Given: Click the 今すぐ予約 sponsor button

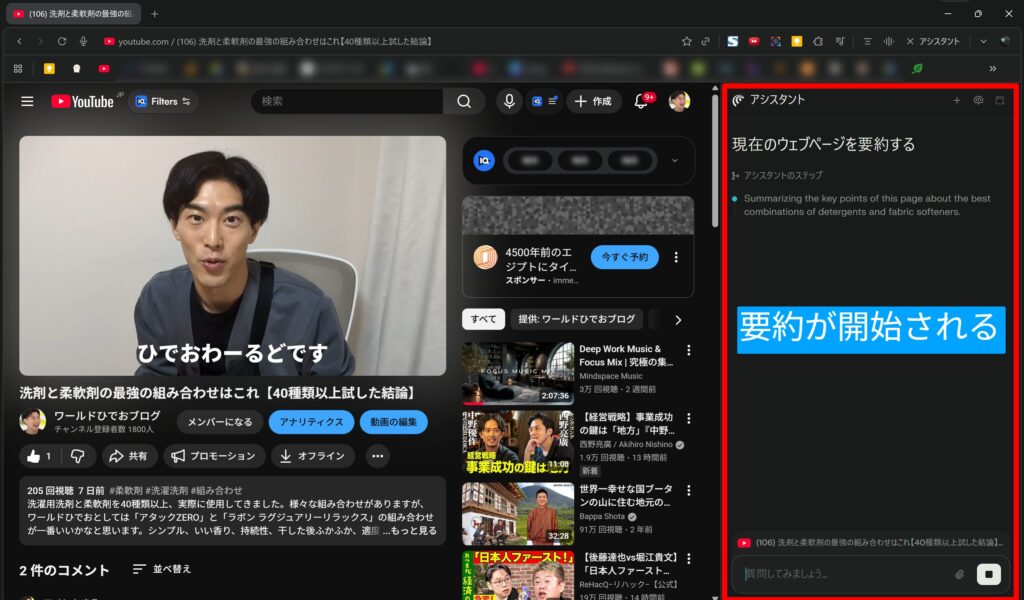Looking at the screenshot, I should pyautogui.click(x=624, y=257).
